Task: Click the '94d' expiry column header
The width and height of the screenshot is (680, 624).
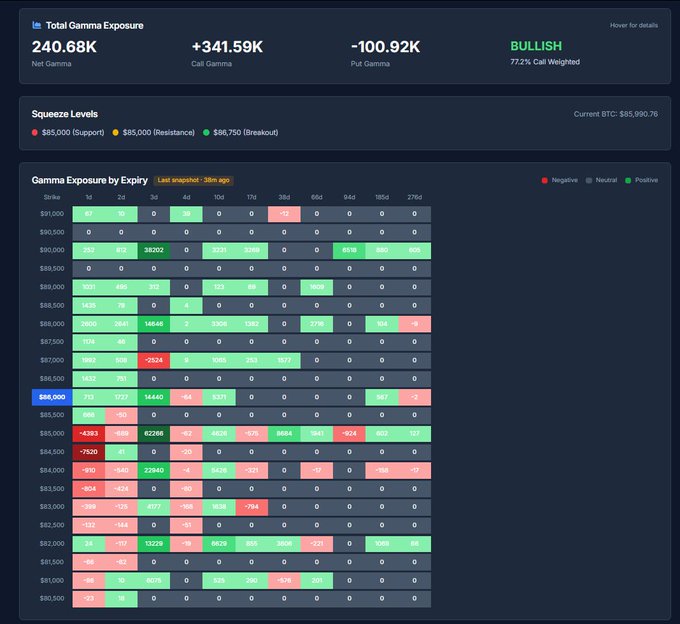Action: (349, 197)
